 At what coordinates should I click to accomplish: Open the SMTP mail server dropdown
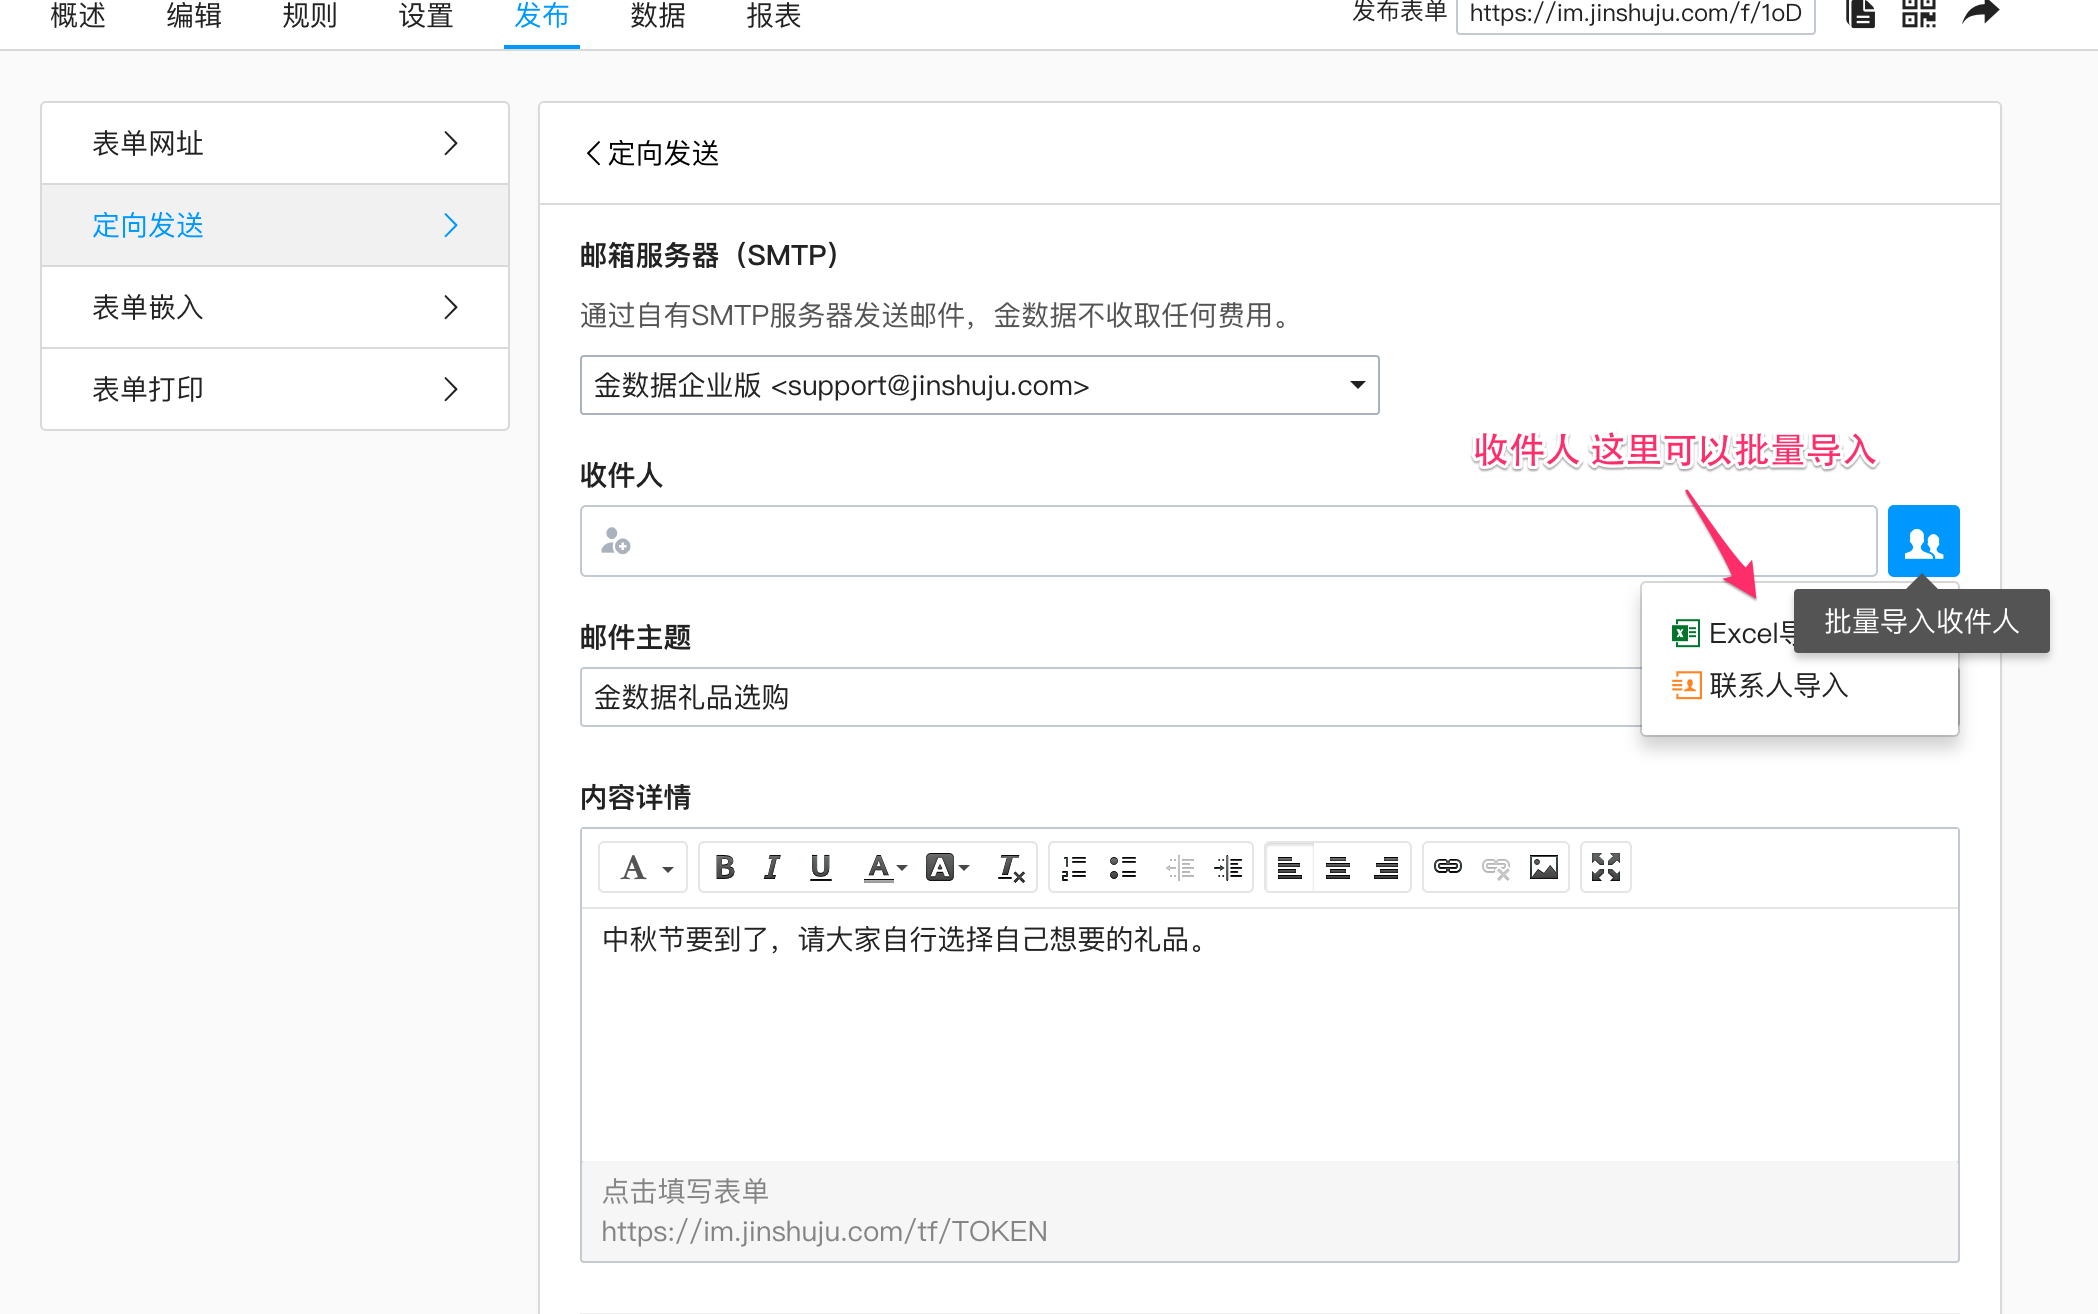pyautogui.click(x=979, y=385)
